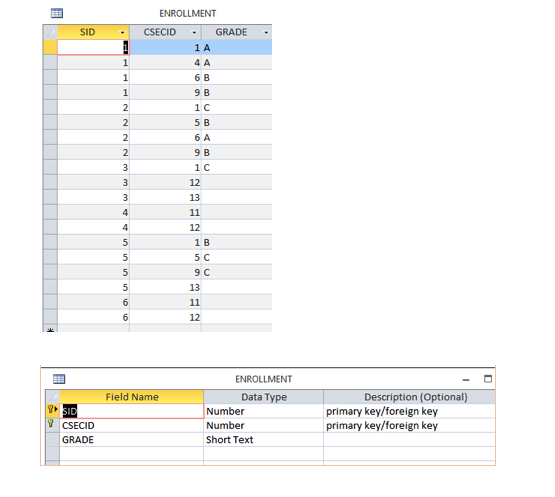Image resolution: width=555 pixels, height=497 pixels.
Task: Click CSECID 5 cell for SID 2
Action: (165, 122)
